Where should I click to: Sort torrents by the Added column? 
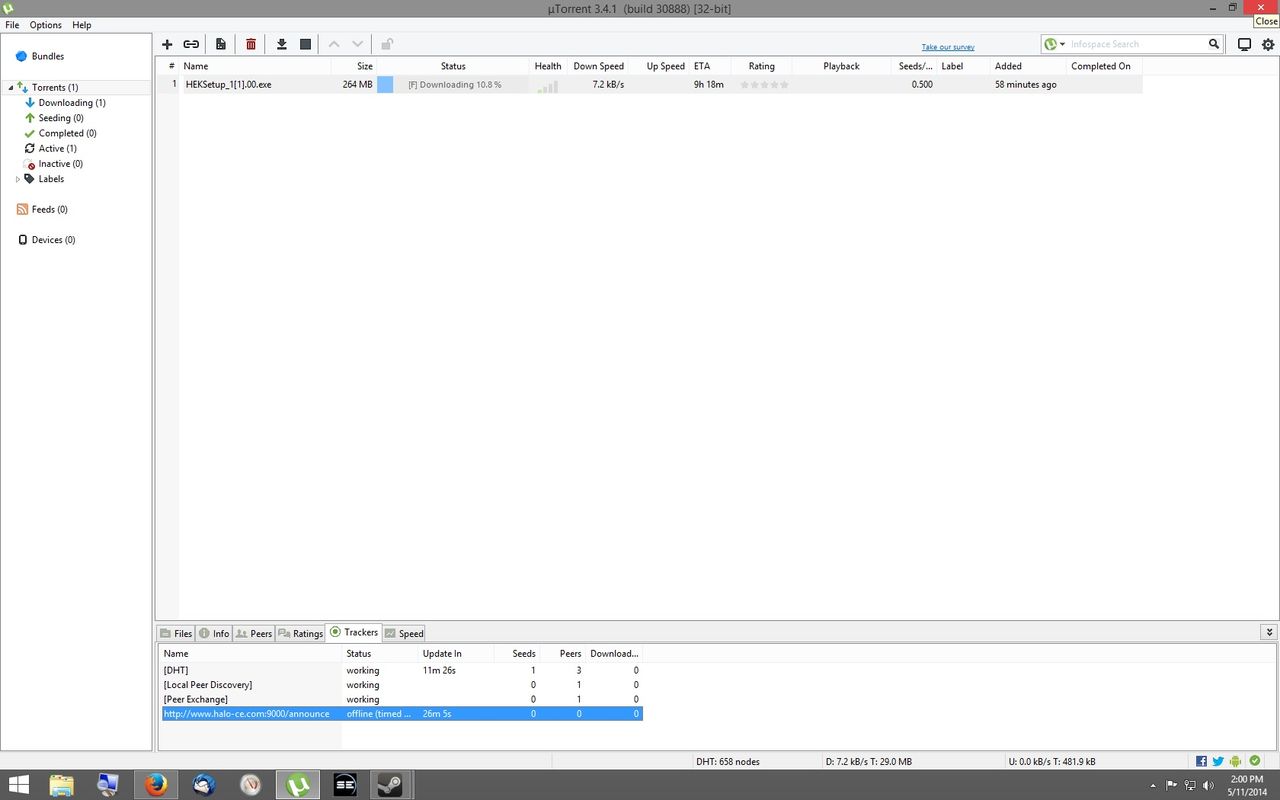coord(1027,66)
